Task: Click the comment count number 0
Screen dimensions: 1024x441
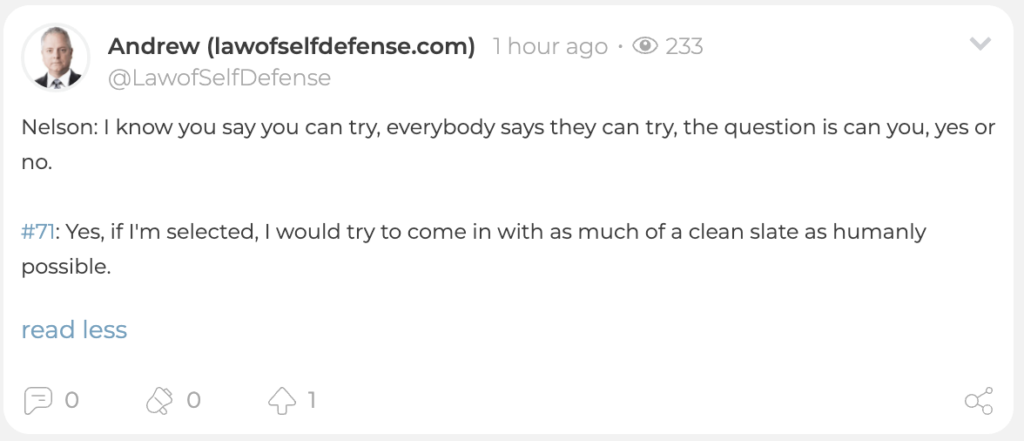Action: pyautogui.click(x=72, y=400)
